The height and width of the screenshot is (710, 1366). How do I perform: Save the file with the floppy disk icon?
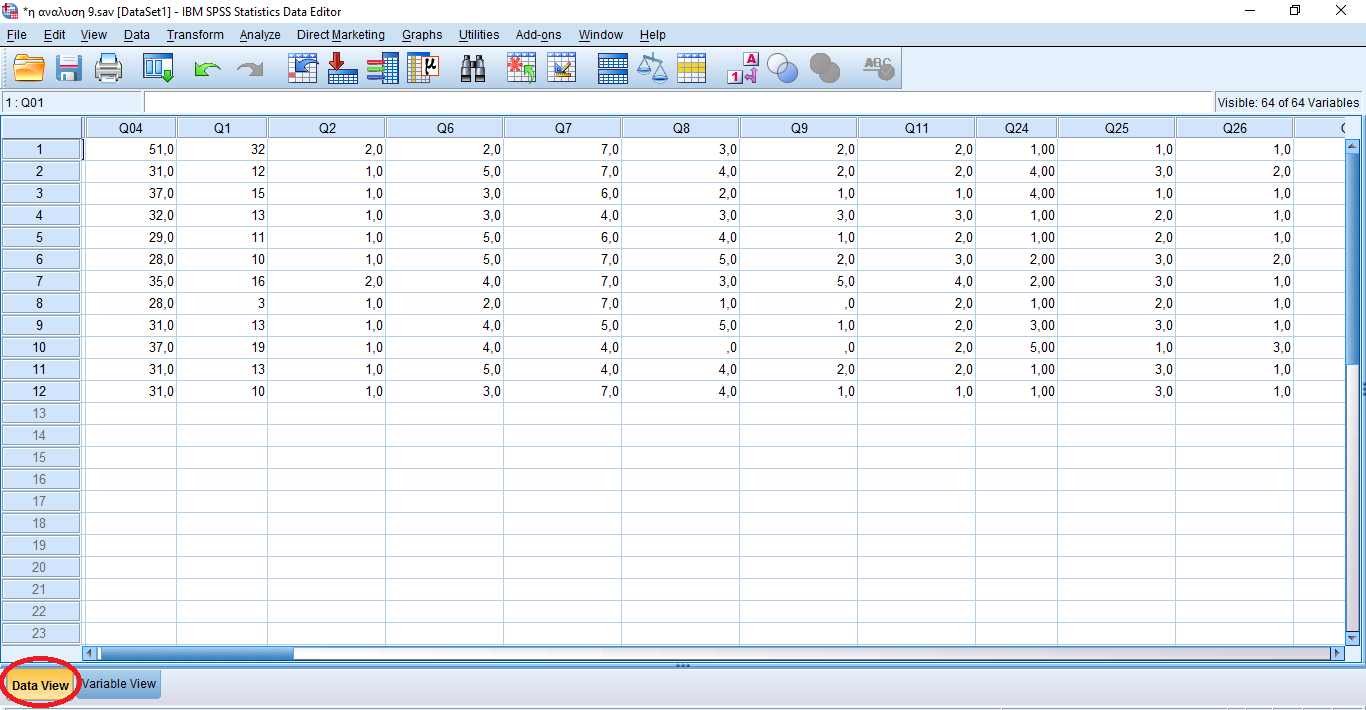pos(68,68)
